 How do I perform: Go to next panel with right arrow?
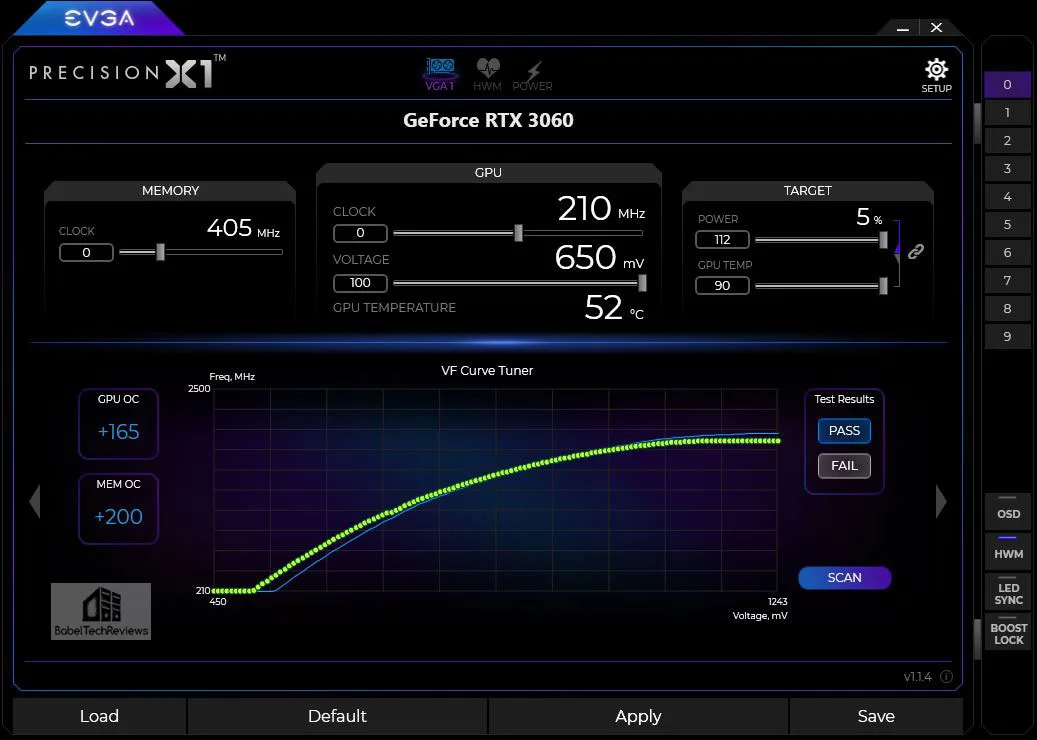pos(941,501)
